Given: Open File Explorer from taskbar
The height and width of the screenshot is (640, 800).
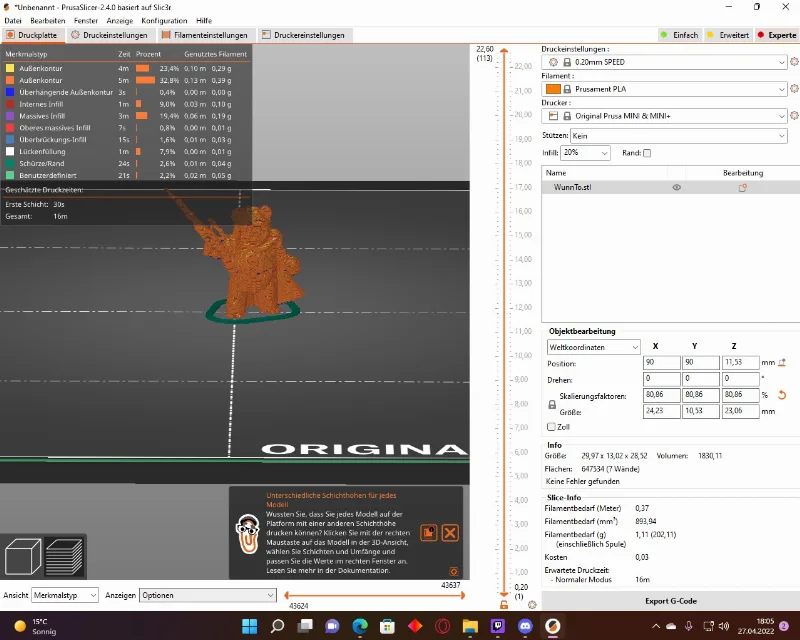Looking at the screenshot, I should [470, 626].
